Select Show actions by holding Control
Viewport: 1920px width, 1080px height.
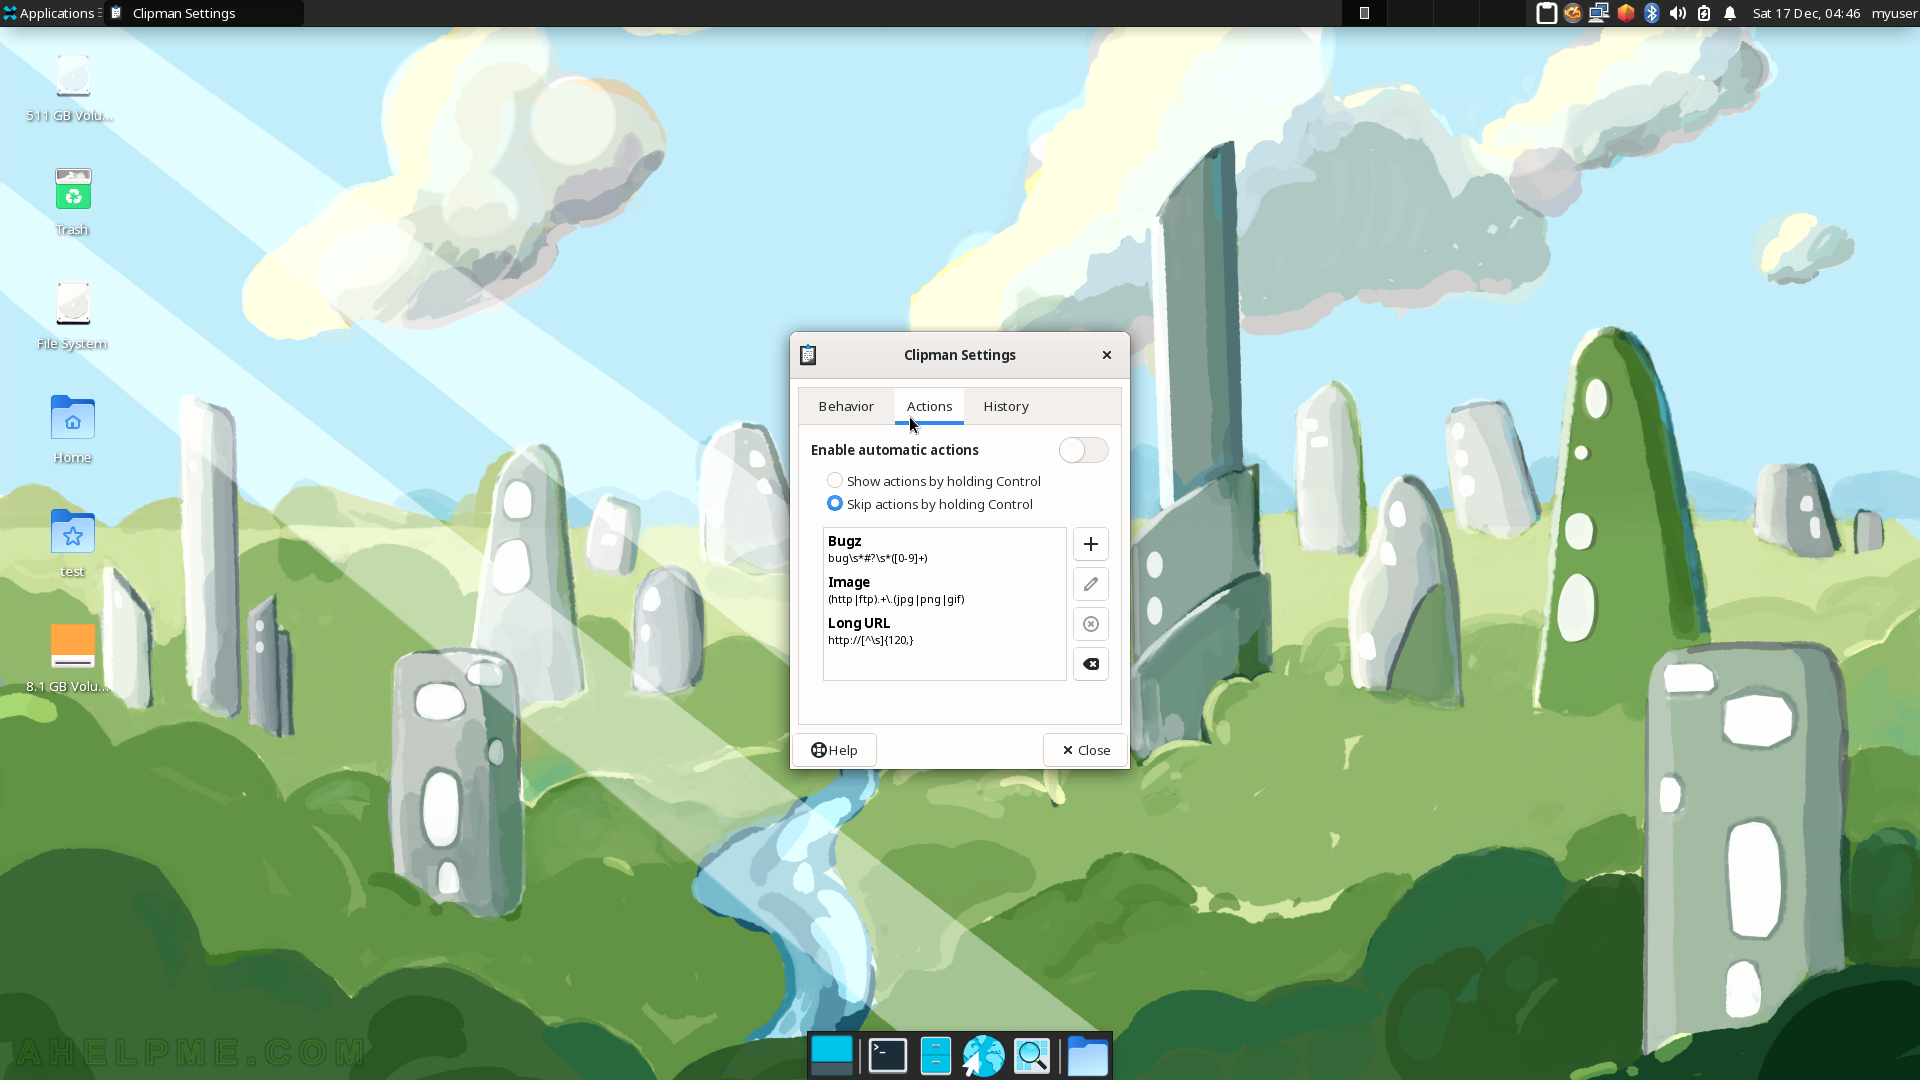[934, 481]
